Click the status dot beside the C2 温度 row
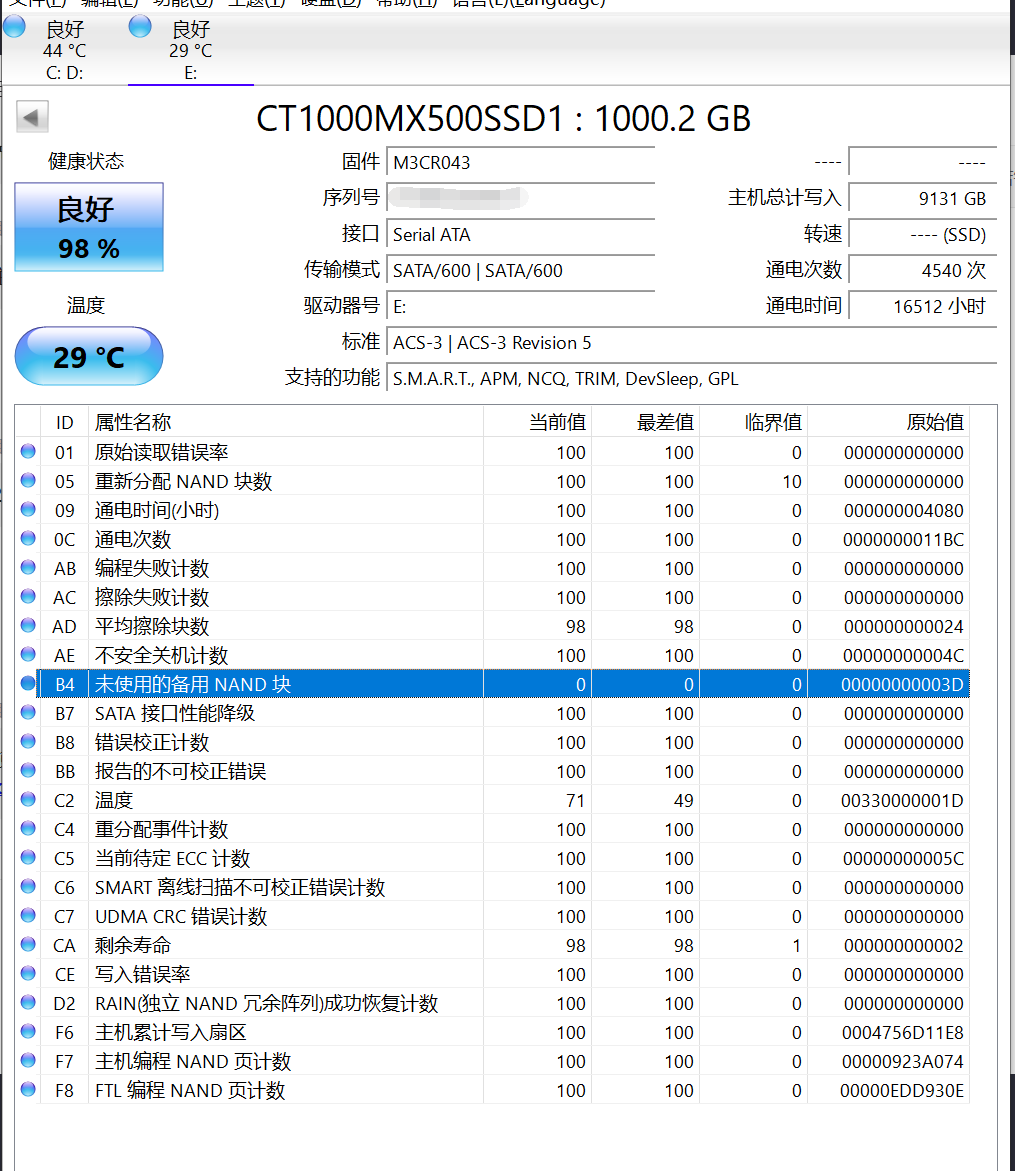Image resolution: width=1015 pixels, height=1171 pixels. (27, 800)
